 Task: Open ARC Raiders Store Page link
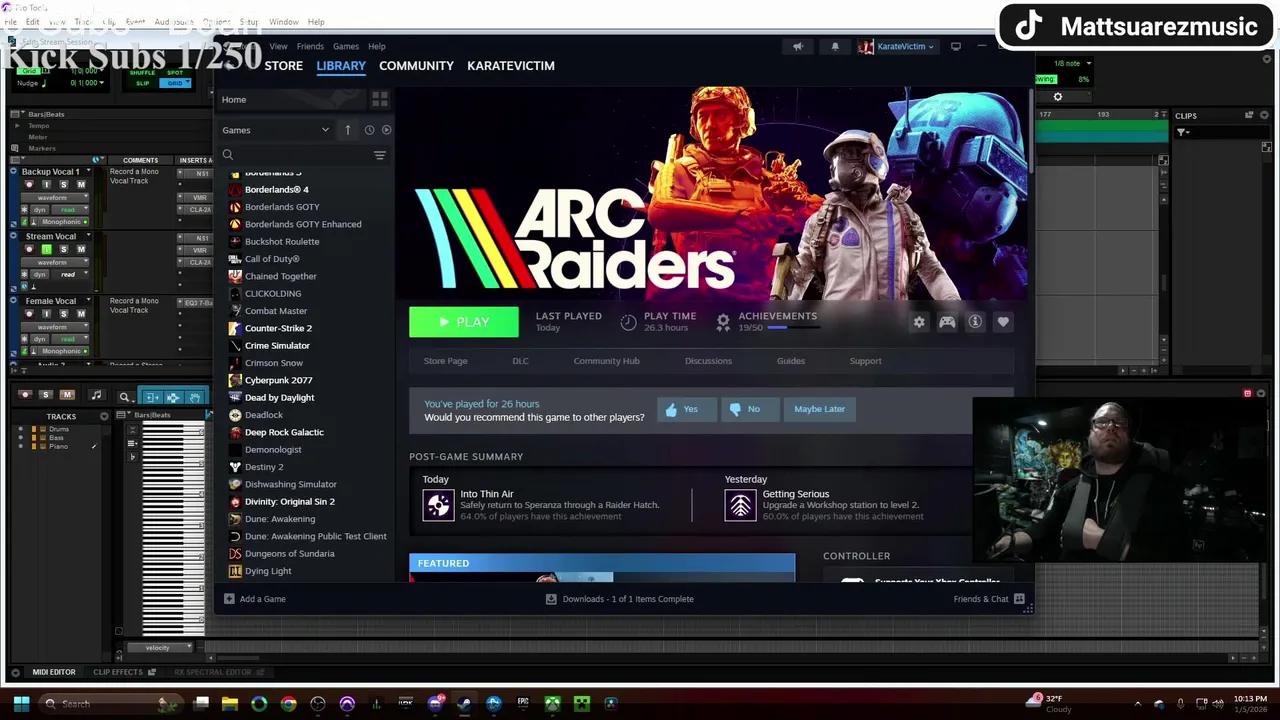445,361
